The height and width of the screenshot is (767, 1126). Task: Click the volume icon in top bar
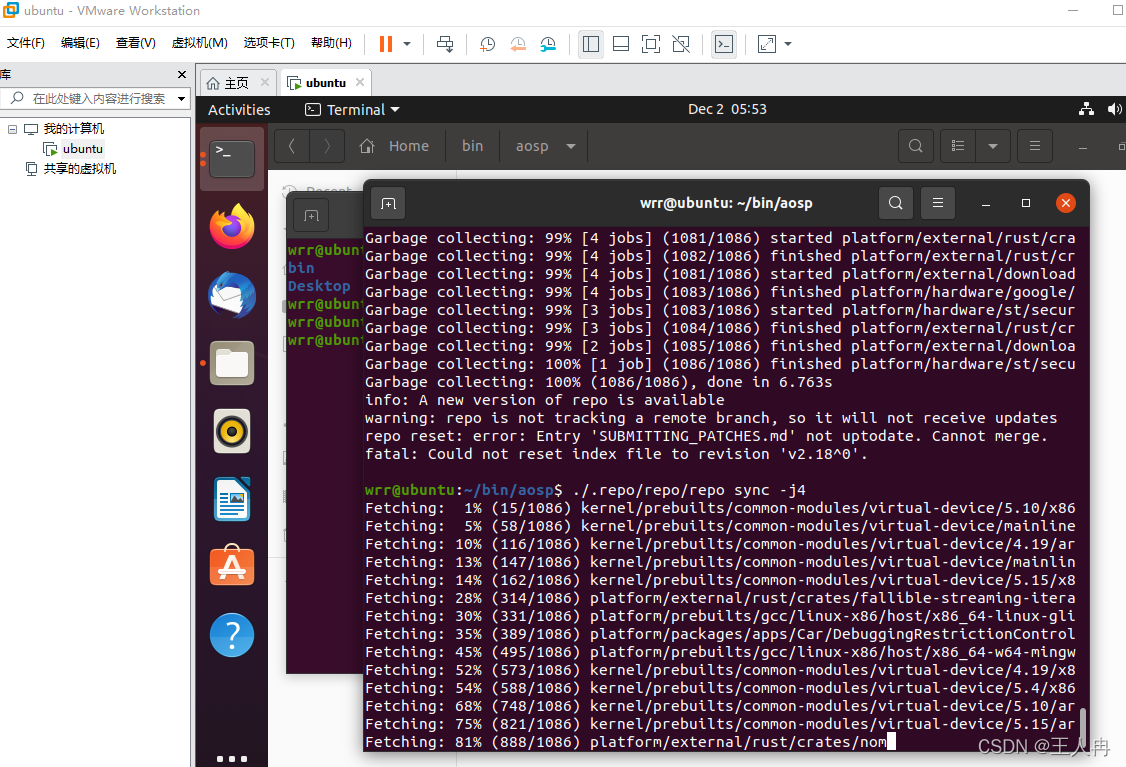pos(1114,109)
